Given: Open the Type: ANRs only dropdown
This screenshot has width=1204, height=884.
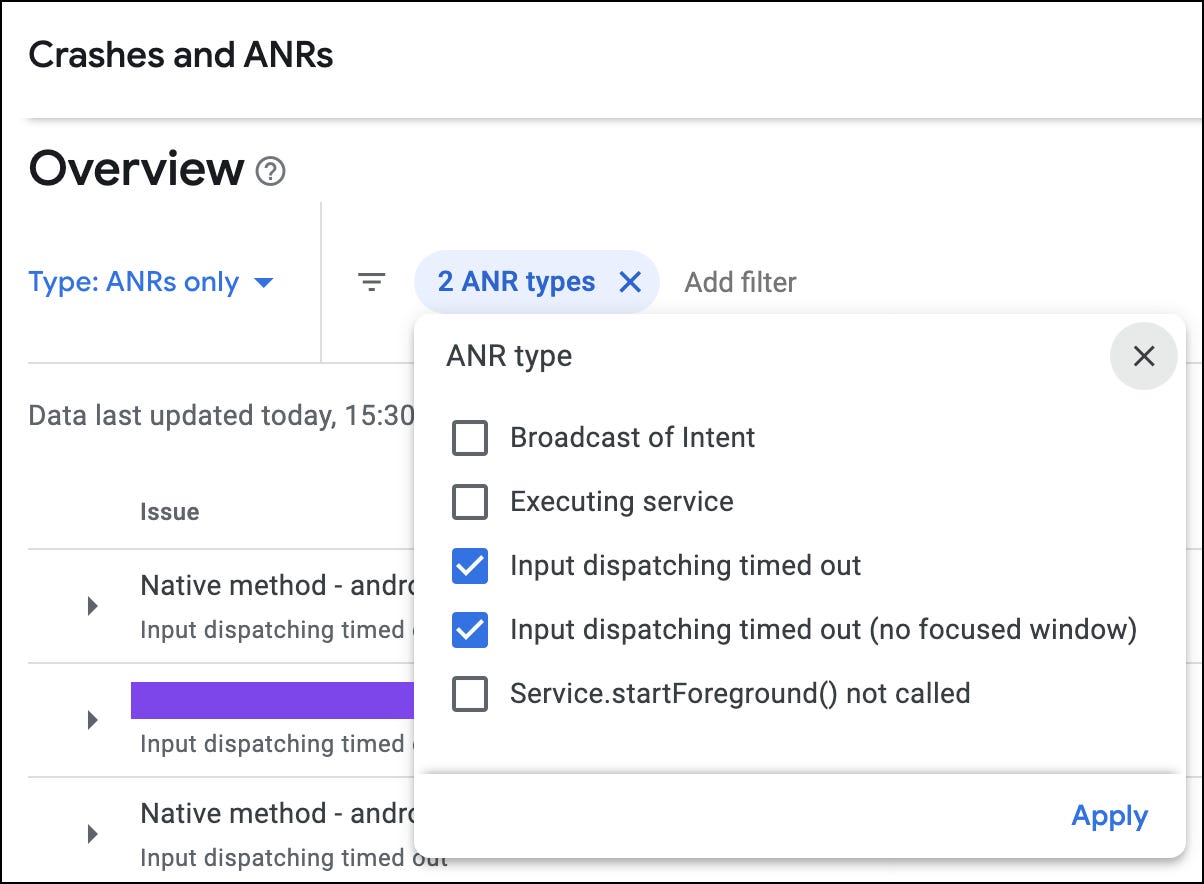Looking at the screenshot, I should click(150, 283).
